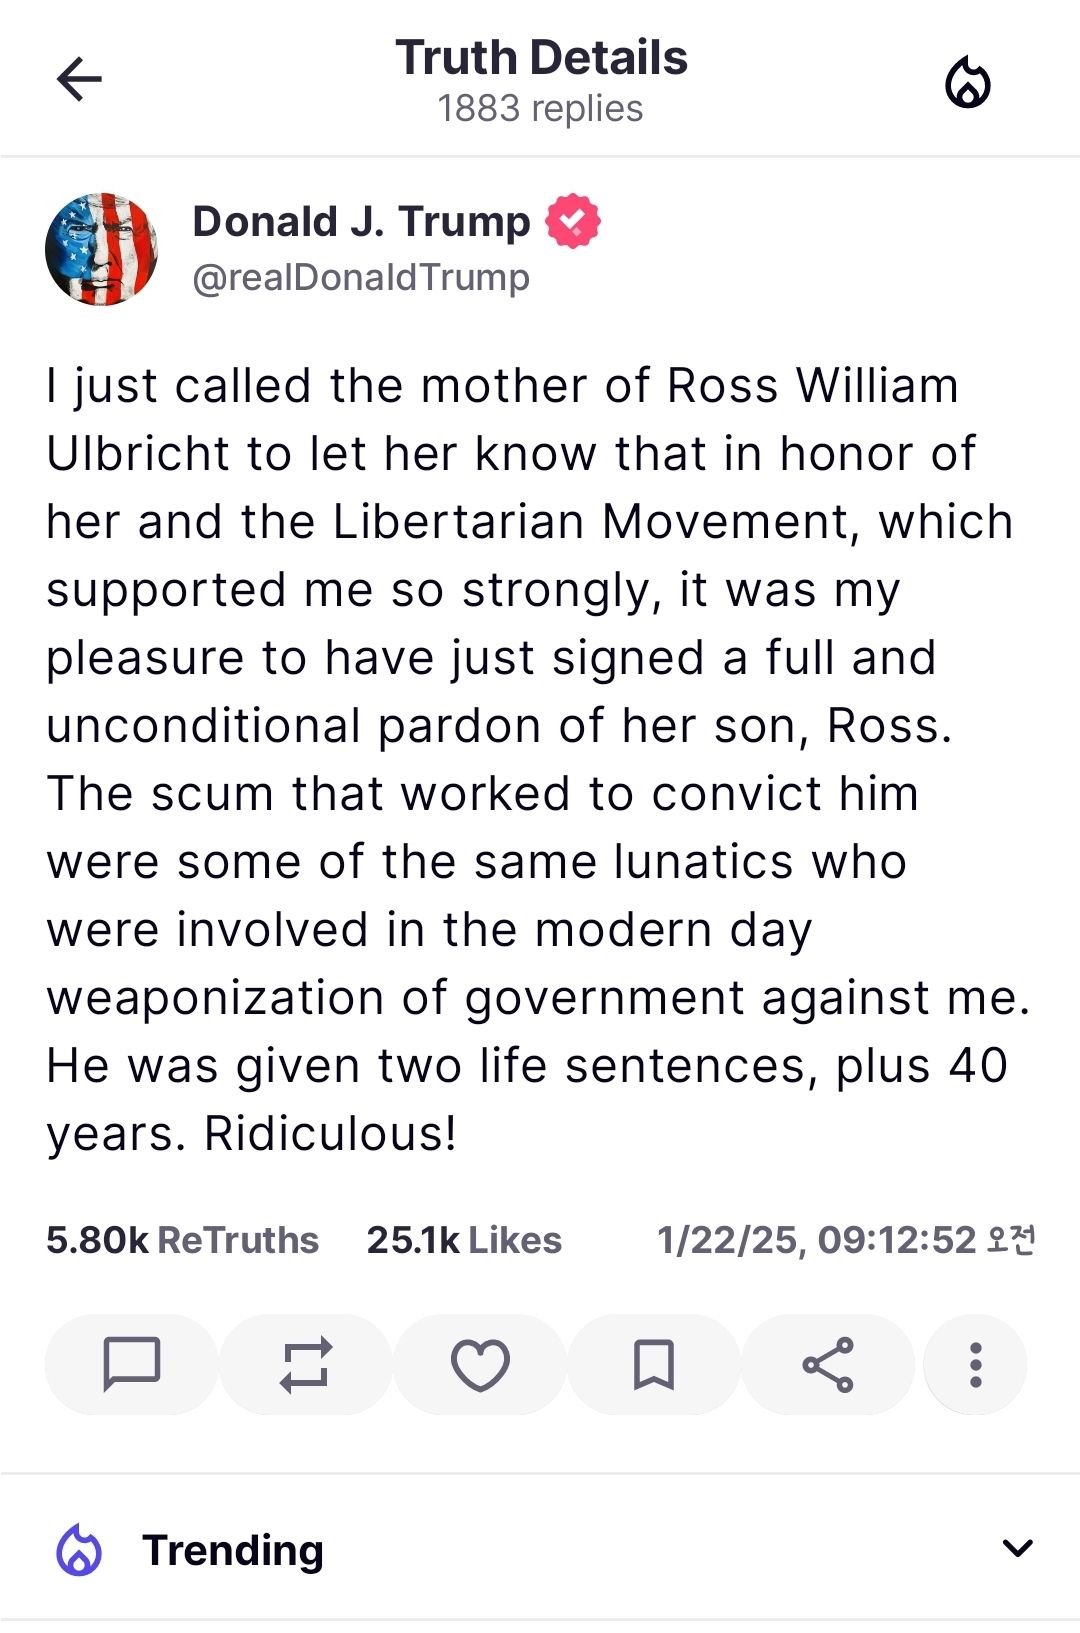Screen dimensions: 1080x1633
Task: Like the post with the heart icon
Action: 480,1364
